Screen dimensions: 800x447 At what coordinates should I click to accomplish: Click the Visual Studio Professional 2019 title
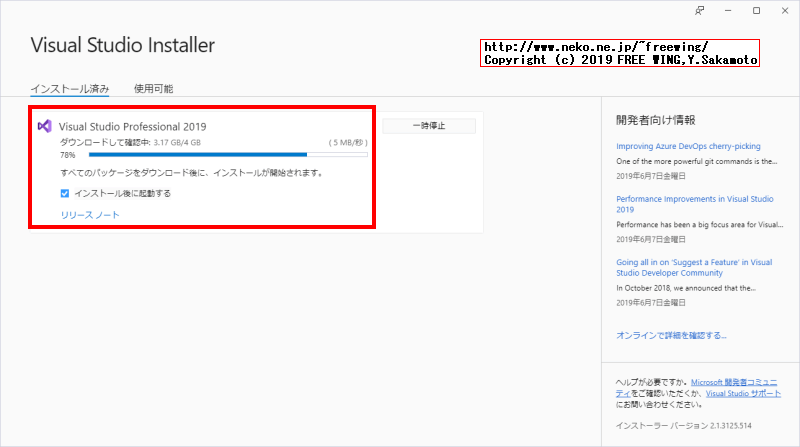pyautogui.click(x=133, y=127)
